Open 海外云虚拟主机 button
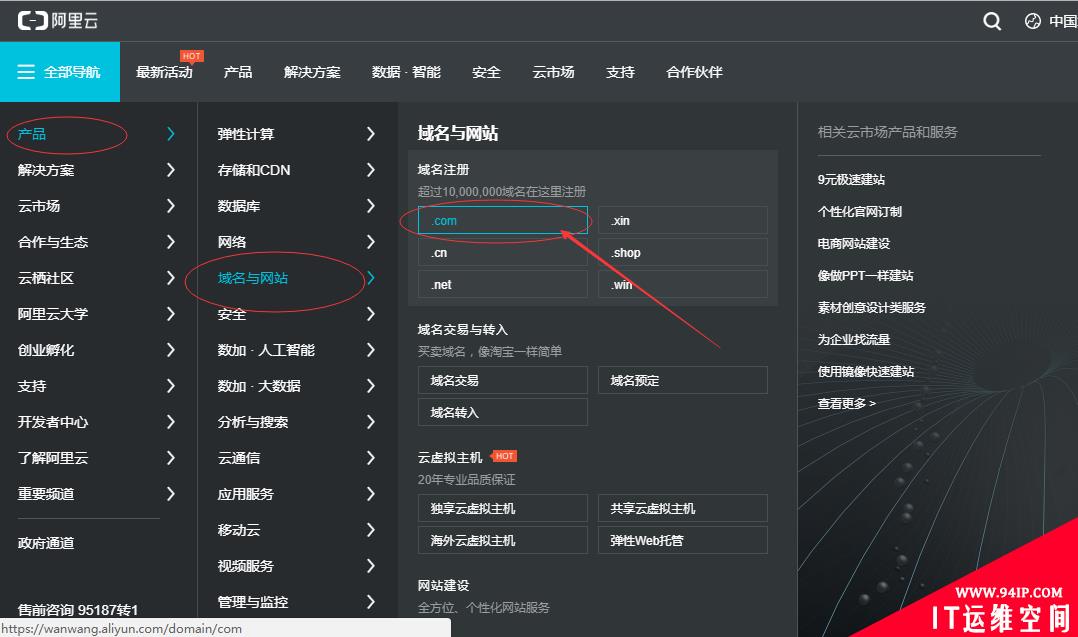Image resolution: width=1078 pixels, height=637 pixels. coord(503,540)
